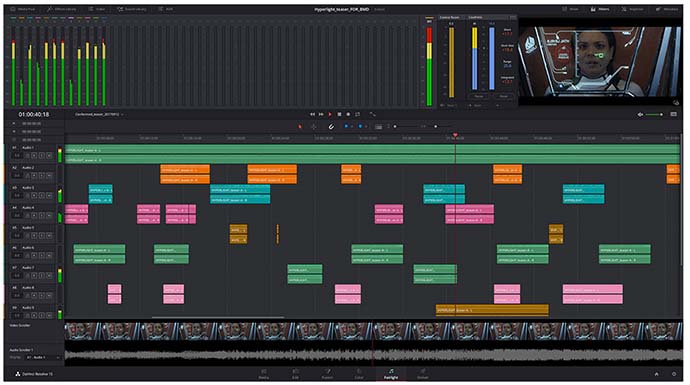Select the red pointer selection tool
This screenshot has height=385, width=690.
pos(300,127)
